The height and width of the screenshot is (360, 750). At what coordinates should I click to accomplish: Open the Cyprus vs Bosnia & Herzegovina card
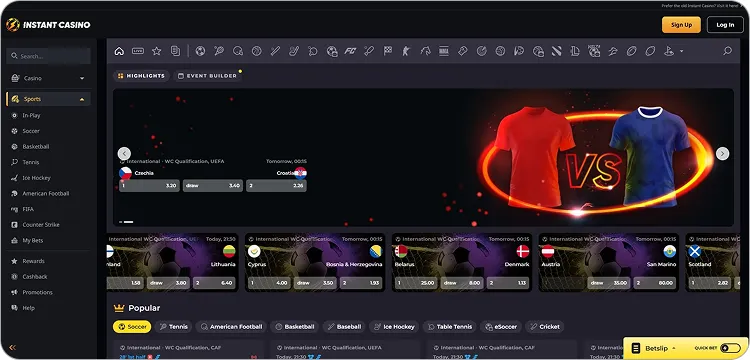click(315, 262)
